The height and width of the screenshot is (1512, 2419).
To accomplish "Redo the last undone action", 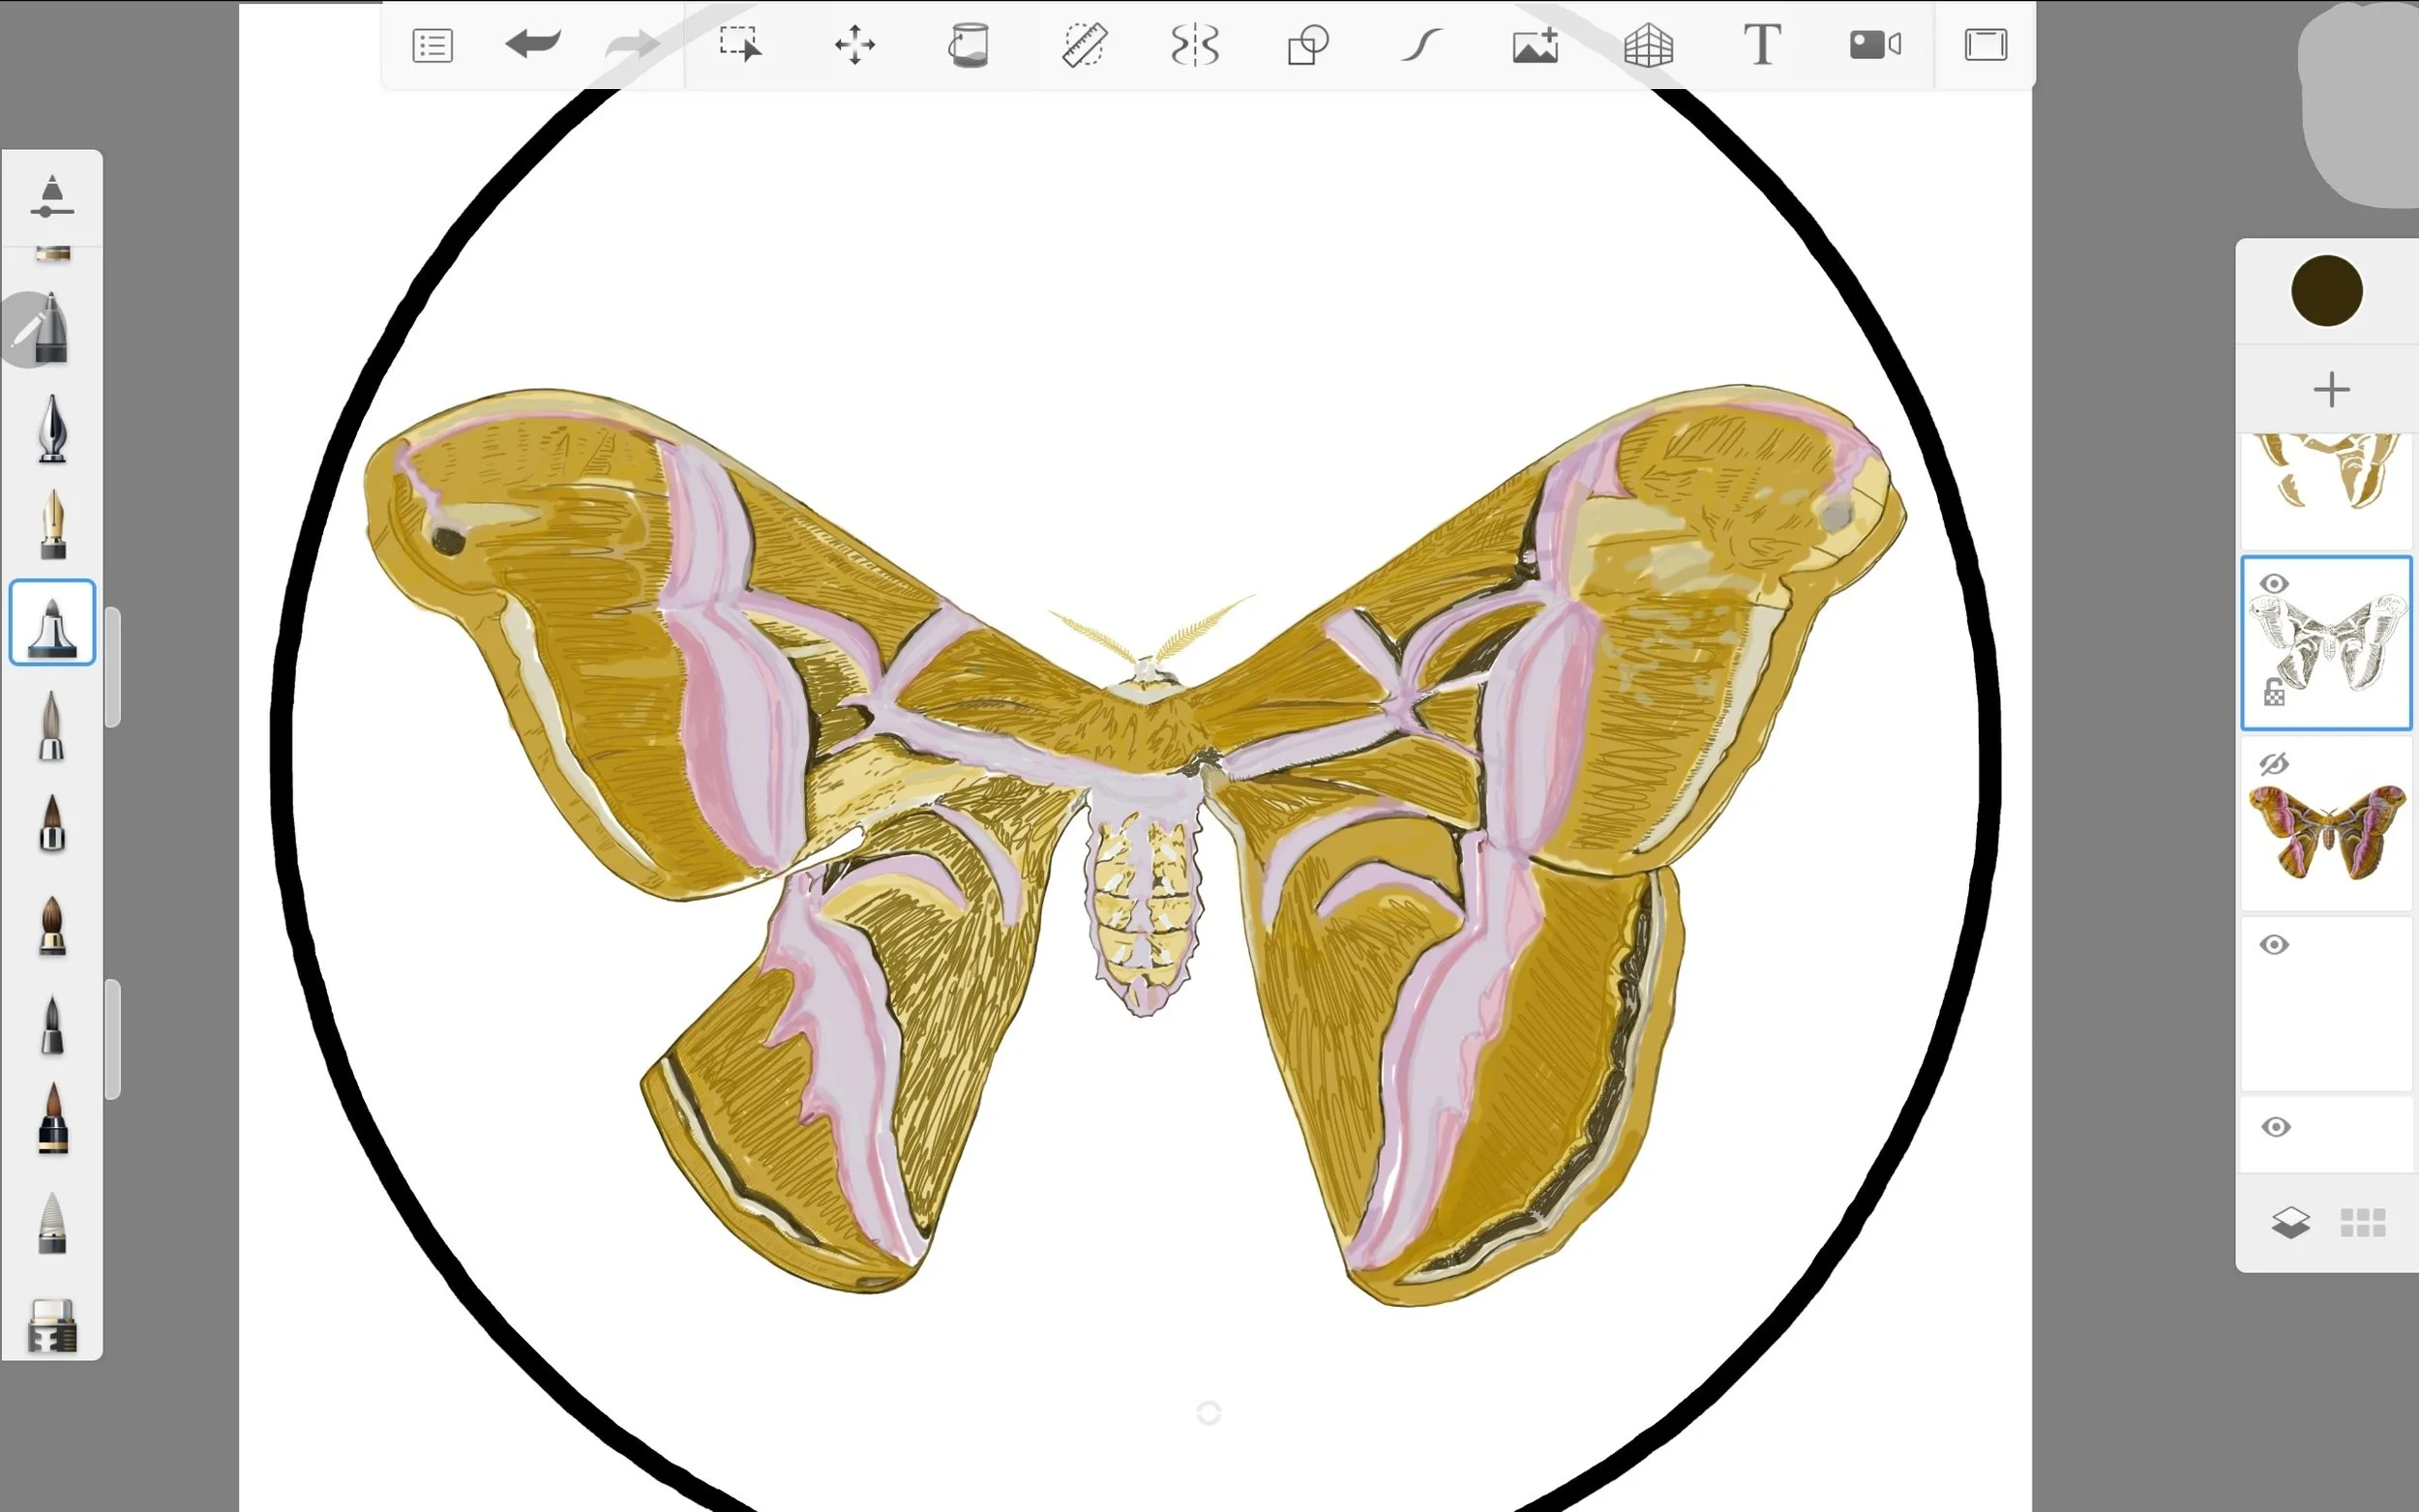I will 633,44.
